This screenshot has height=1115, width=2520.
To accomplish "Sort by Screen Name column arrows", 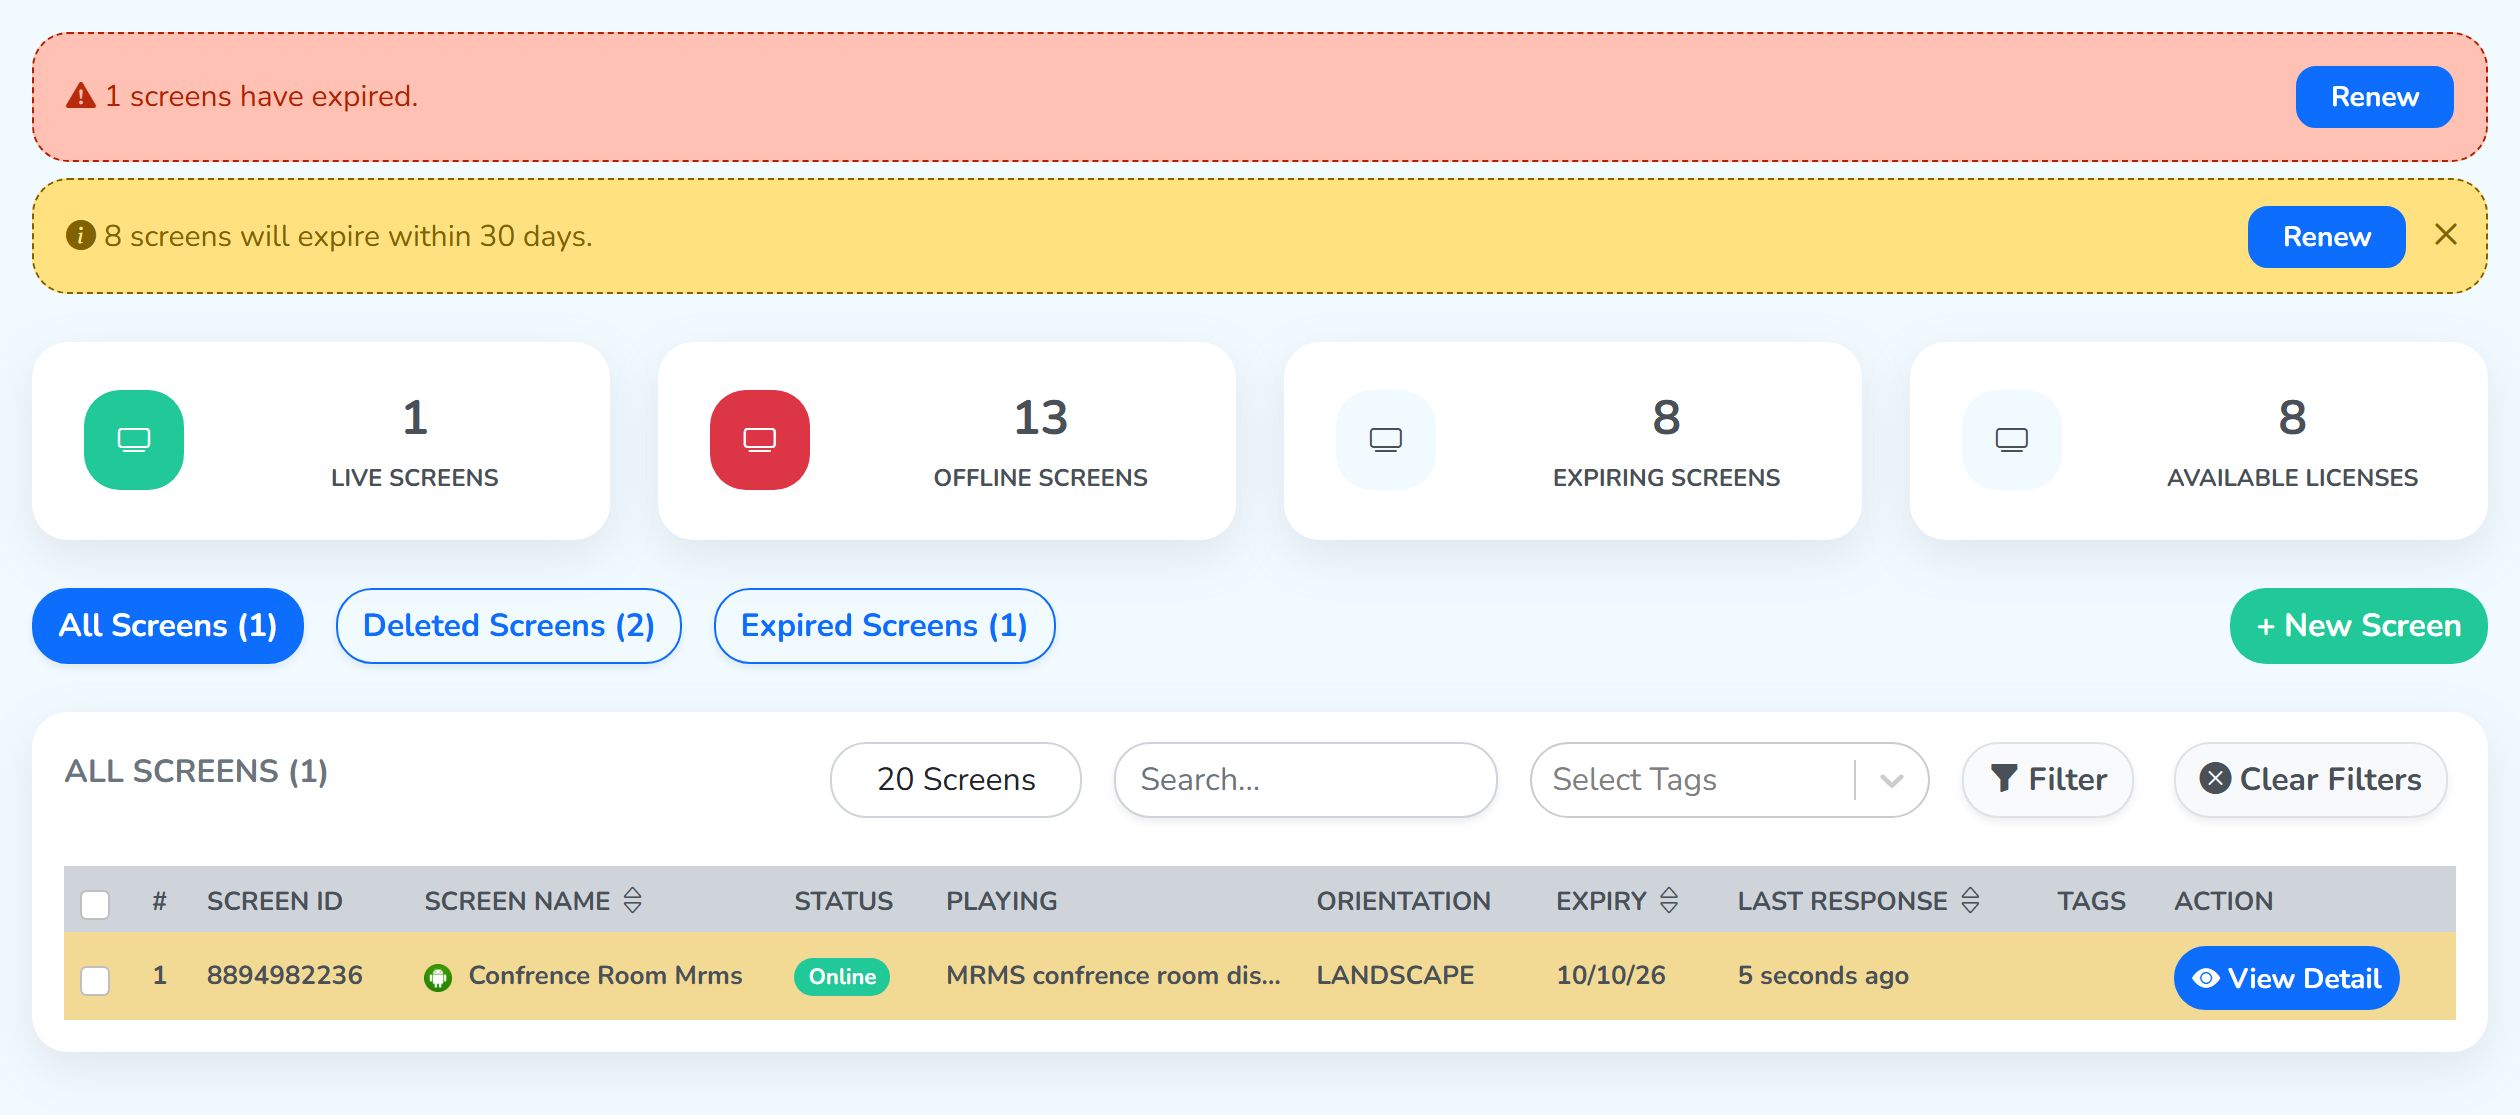I will tap(633, 900).
